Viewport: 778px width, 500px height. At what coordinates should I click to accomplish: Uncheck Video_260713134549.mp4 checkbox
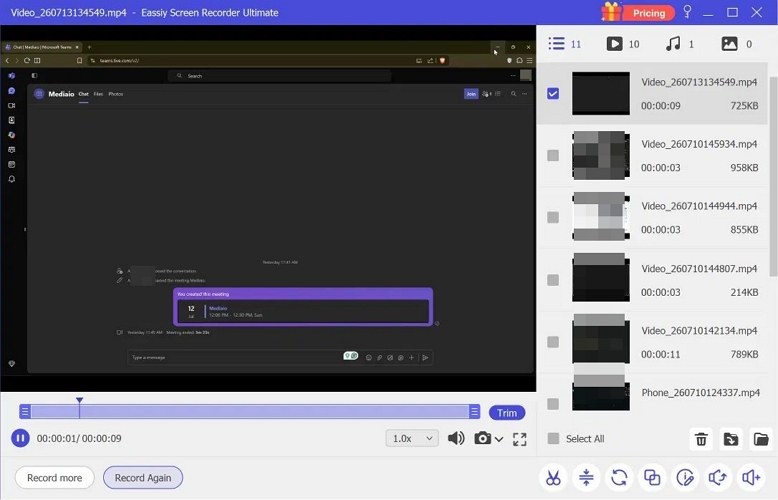coord(553,93)
